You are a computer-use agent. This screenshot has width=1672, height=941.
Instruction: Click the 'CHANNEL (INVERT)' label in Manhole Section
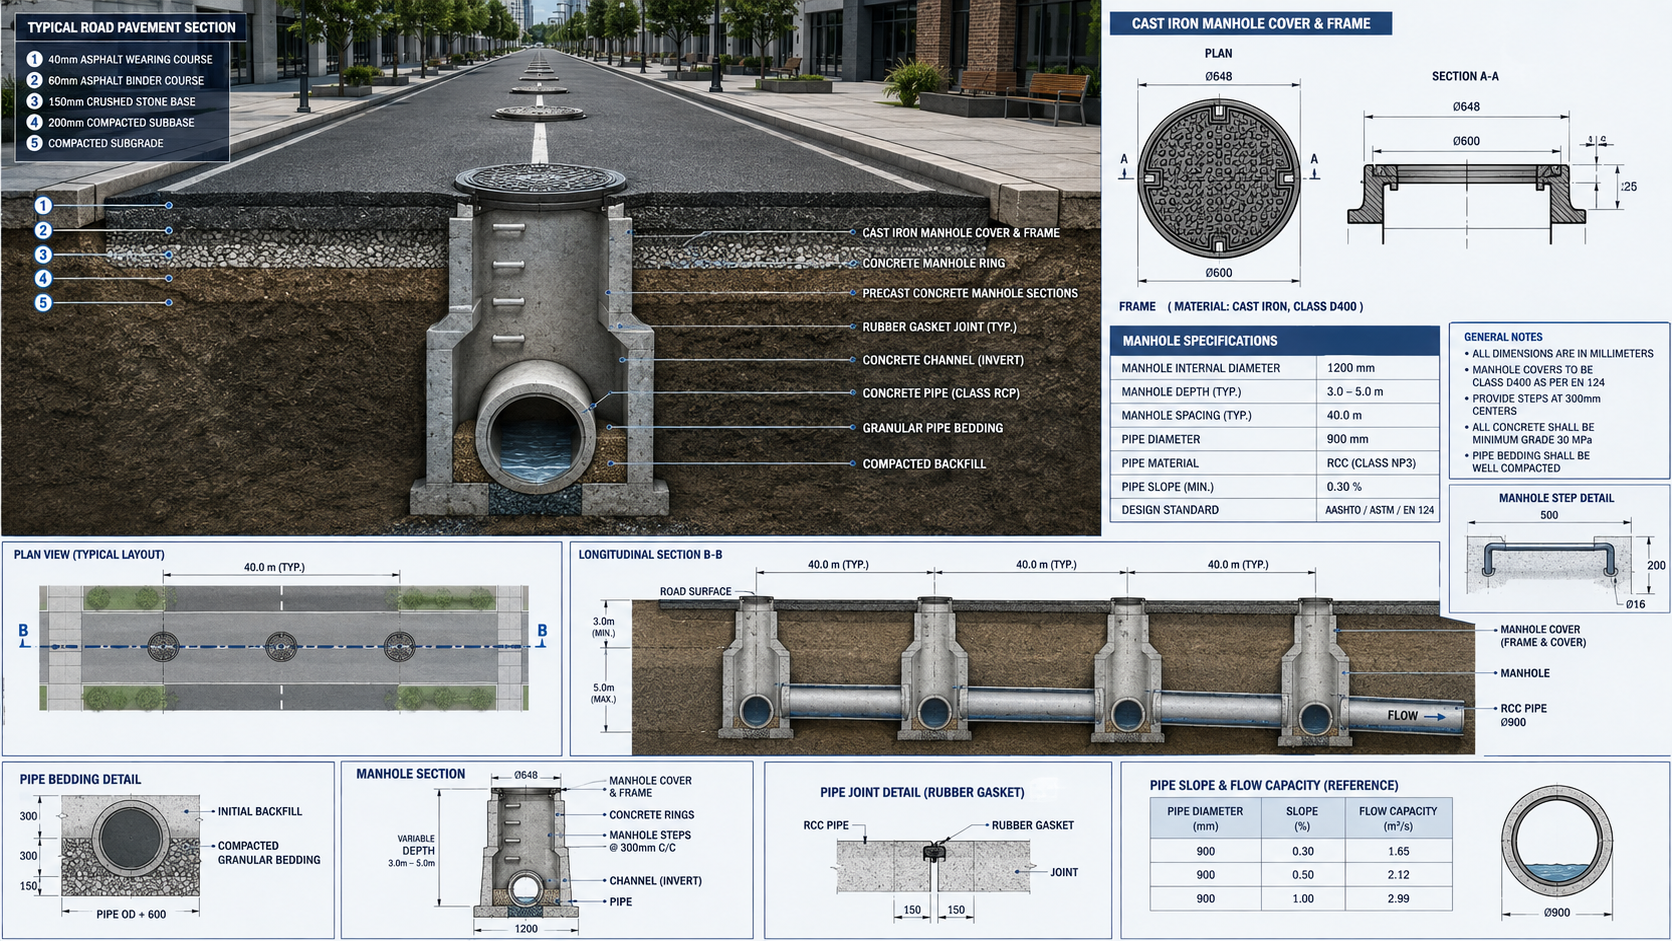pos(655,881)
